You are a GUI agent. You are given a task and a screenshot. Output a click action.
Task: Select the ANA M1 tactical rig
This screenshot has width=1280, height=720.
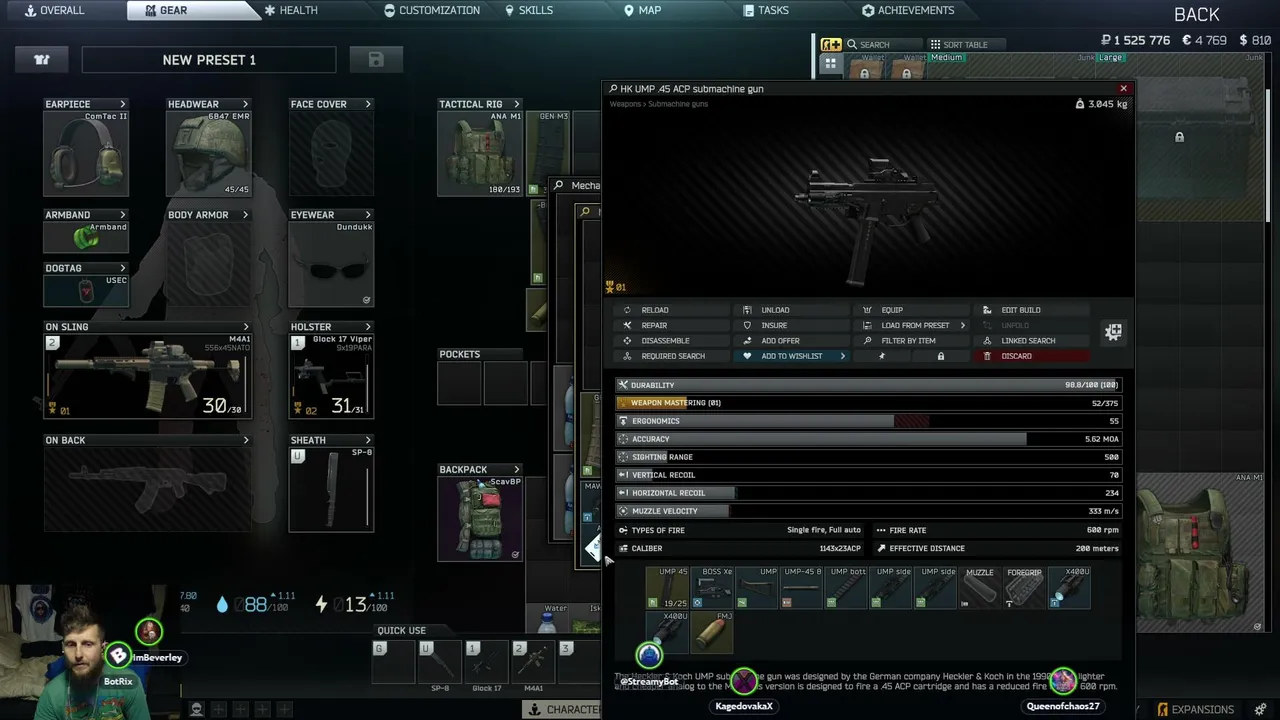point(480,153)
